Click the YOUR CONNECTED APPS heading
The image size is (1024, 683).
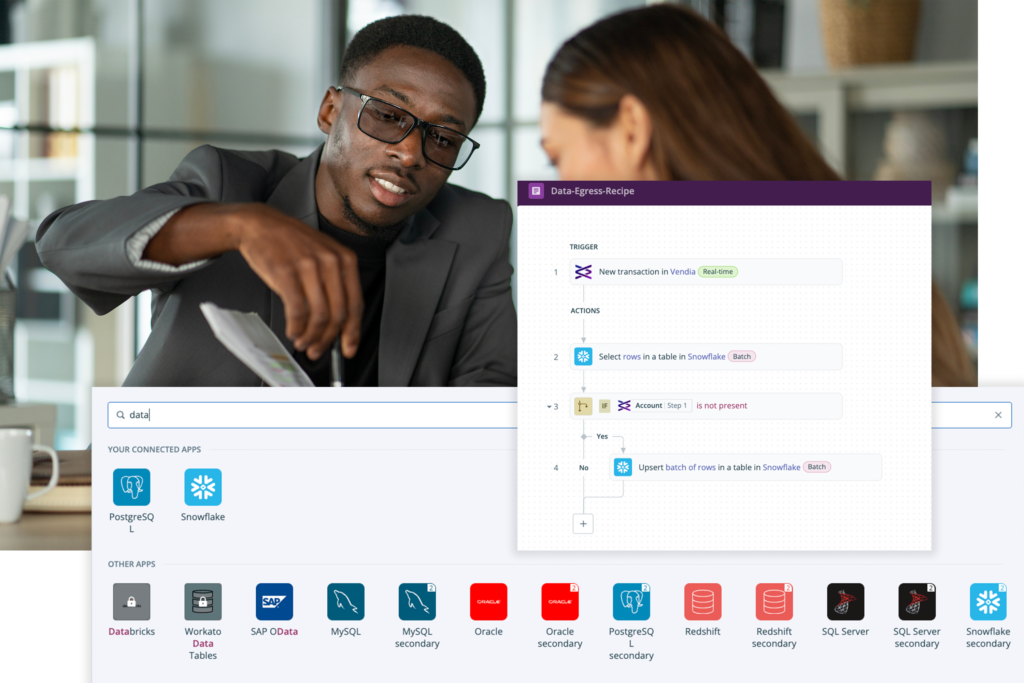click(154, 449)
